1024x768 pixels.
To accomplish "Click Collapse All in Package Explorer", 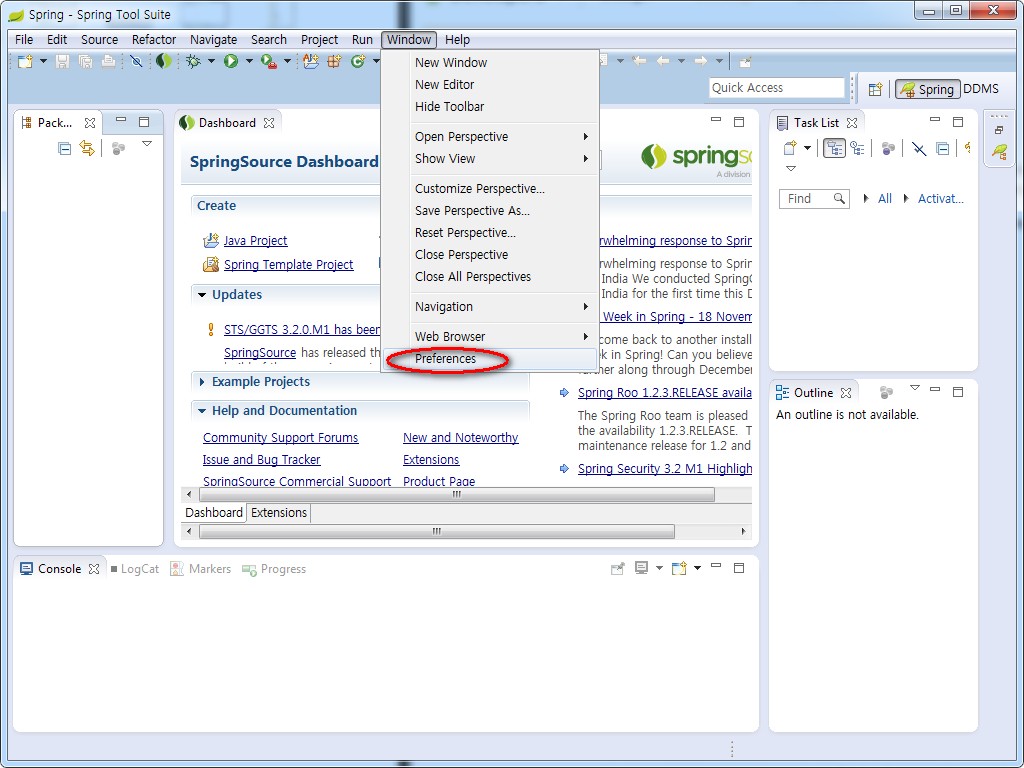I will coord(64,148).
